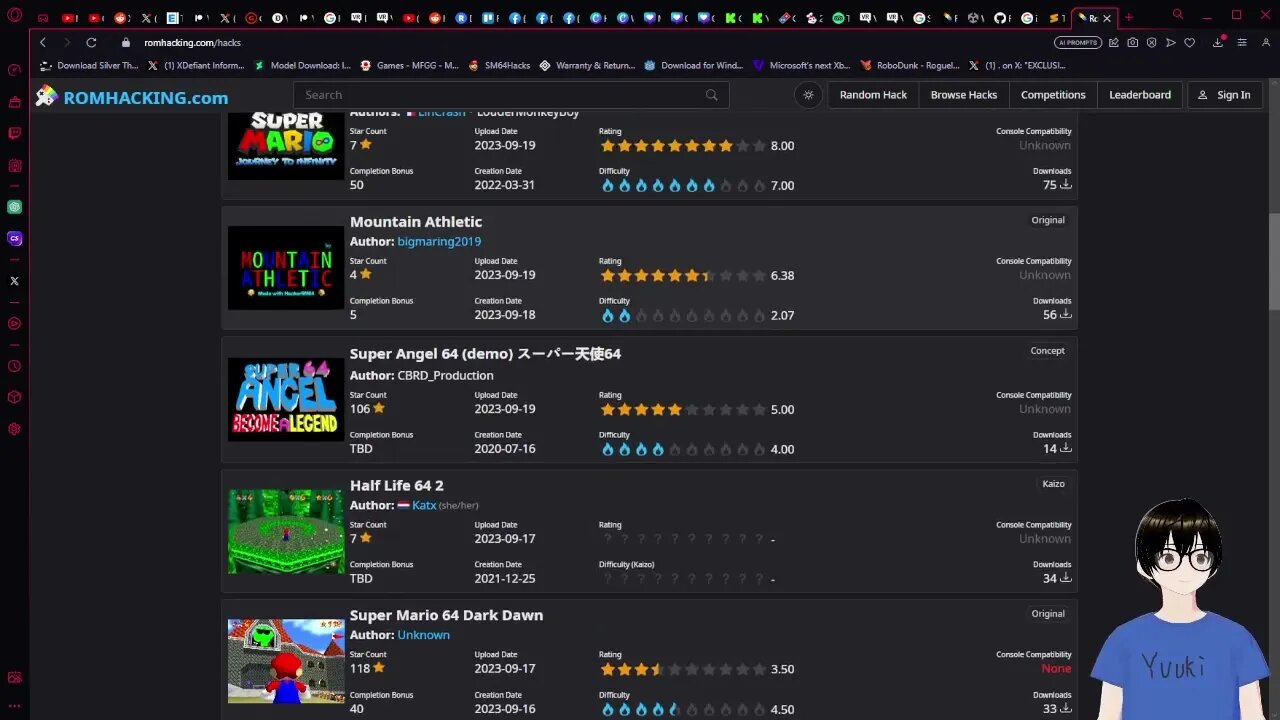Click download icon for Half Life 64 2
This screenshot has width=1280, height=720.
tap(1066, 579)
